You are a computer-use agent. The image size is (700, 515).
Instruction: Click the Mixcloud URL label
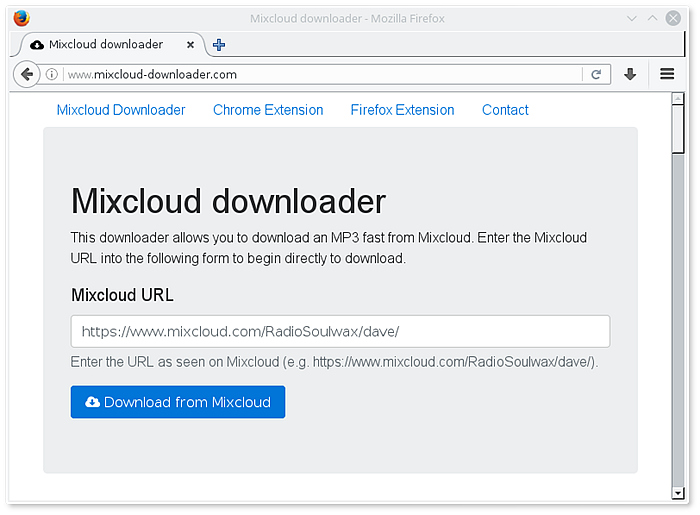point(122,295)
